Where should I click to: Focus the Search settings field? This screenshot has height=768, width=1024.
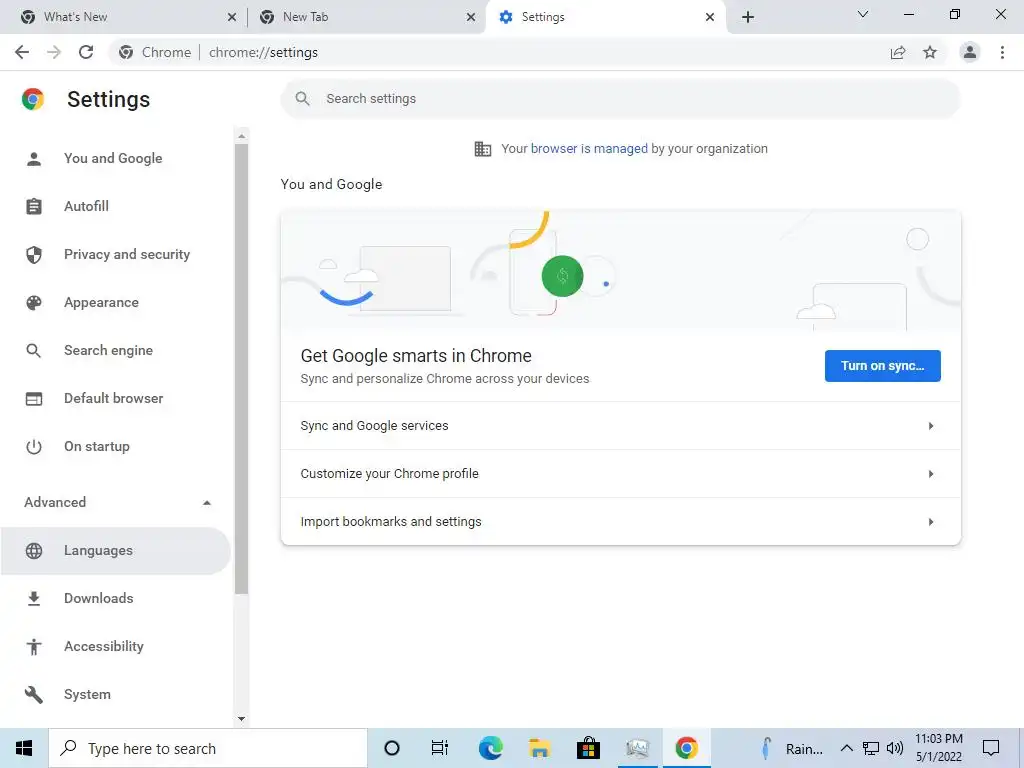pyautogui.click(x=620, y=99)
